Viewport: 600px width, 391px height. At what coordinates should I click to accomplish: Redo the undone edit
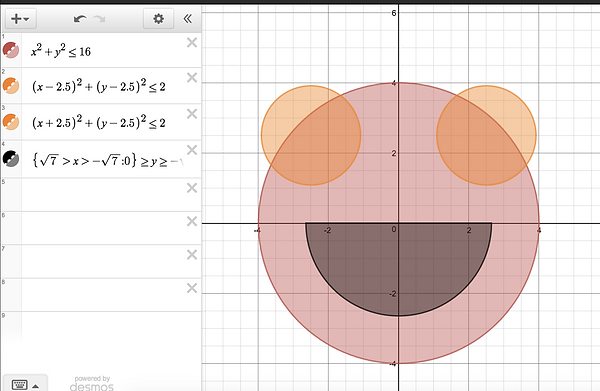pos(99,19)
